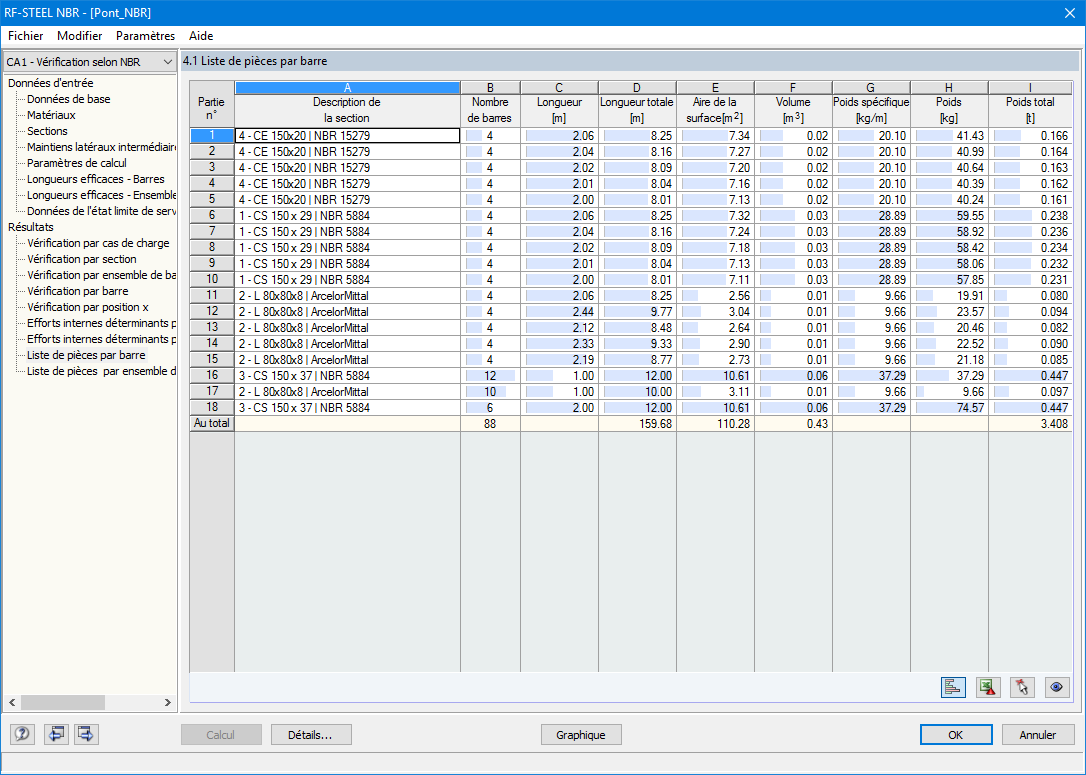Close the RF-STEEL NBR dialog window
Screen dimensions: 1086x775
(x=1069, y=12)
